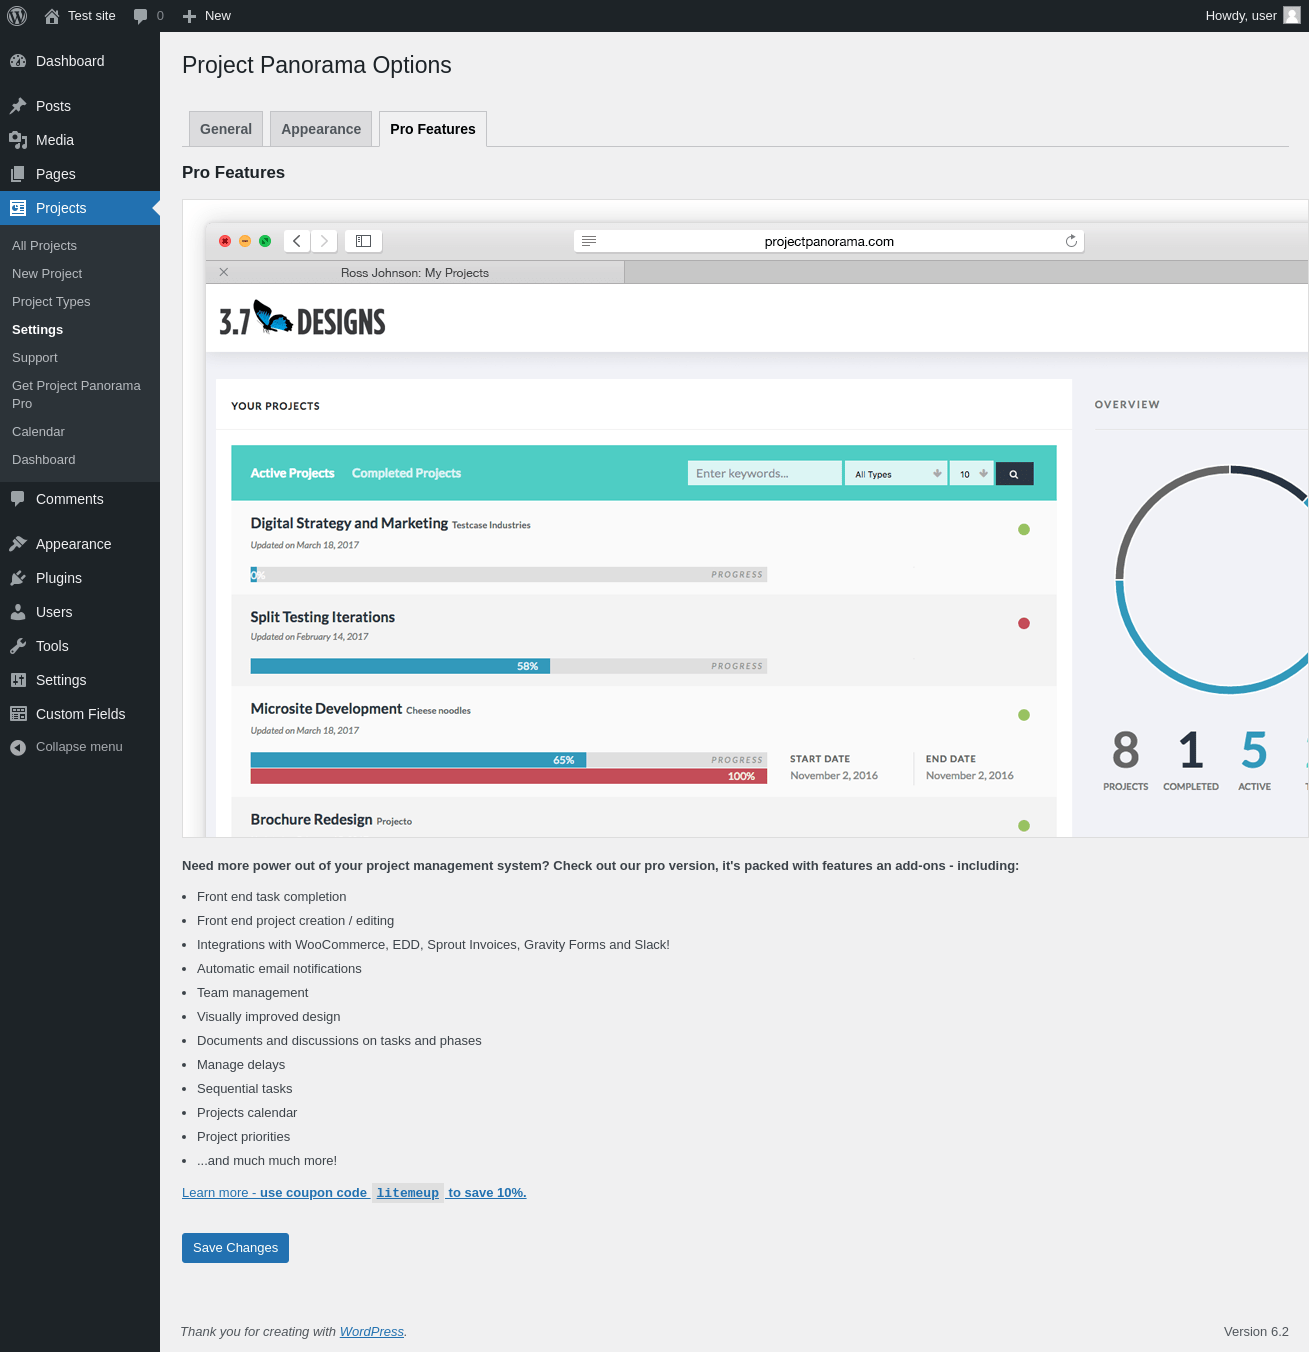Click the Settings sliders icon in main menu
Image resolution: width=1309 pixels, height=1352 pixels.
tap(18, 680)
